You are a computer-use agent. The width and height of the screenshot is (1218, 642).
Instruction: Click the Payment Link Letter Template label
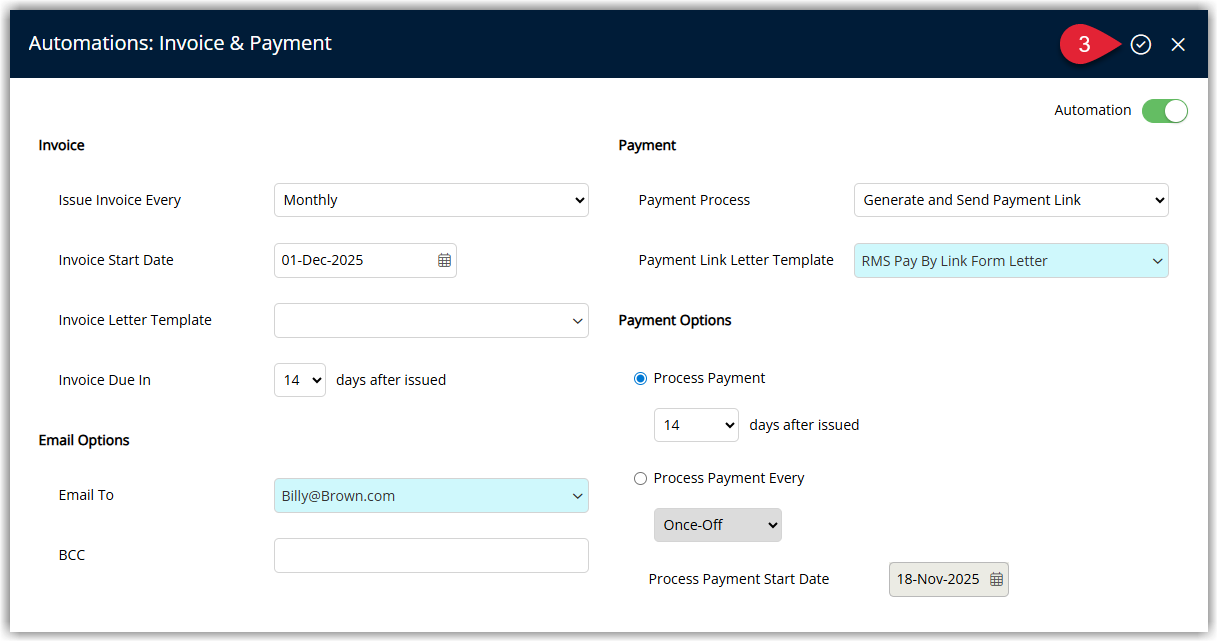pos(736,260)
